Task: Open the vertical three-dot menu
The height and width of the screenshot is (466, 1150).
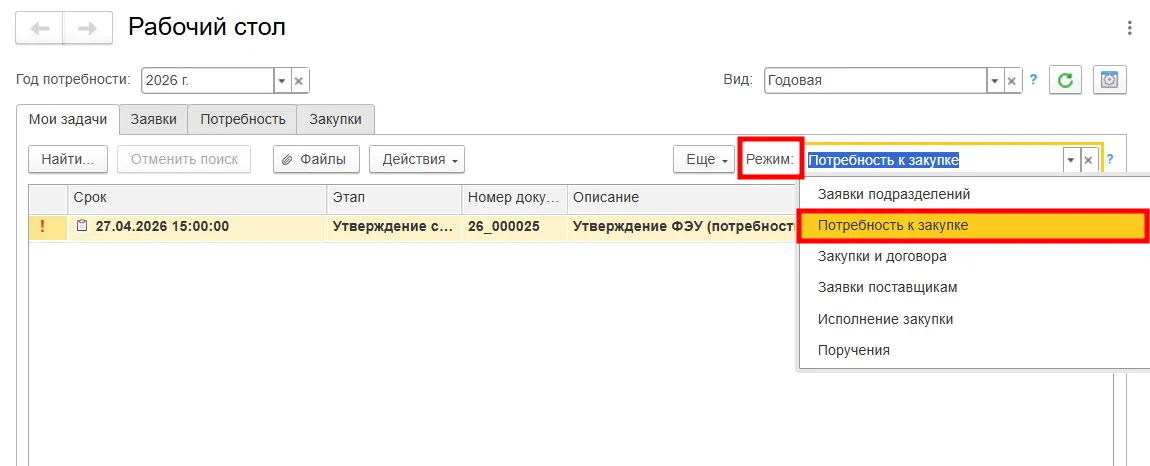Action: 1130,29
